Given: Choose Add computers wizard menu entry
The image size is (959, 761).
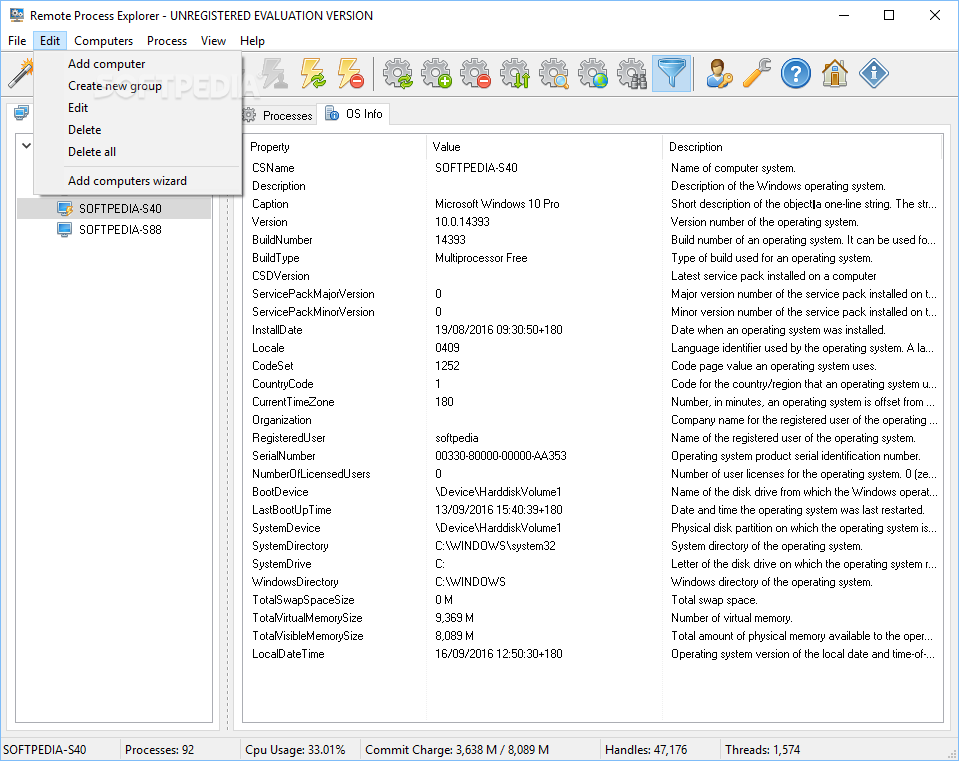Looking at the screenshot, I should click(x=138, y=180).
